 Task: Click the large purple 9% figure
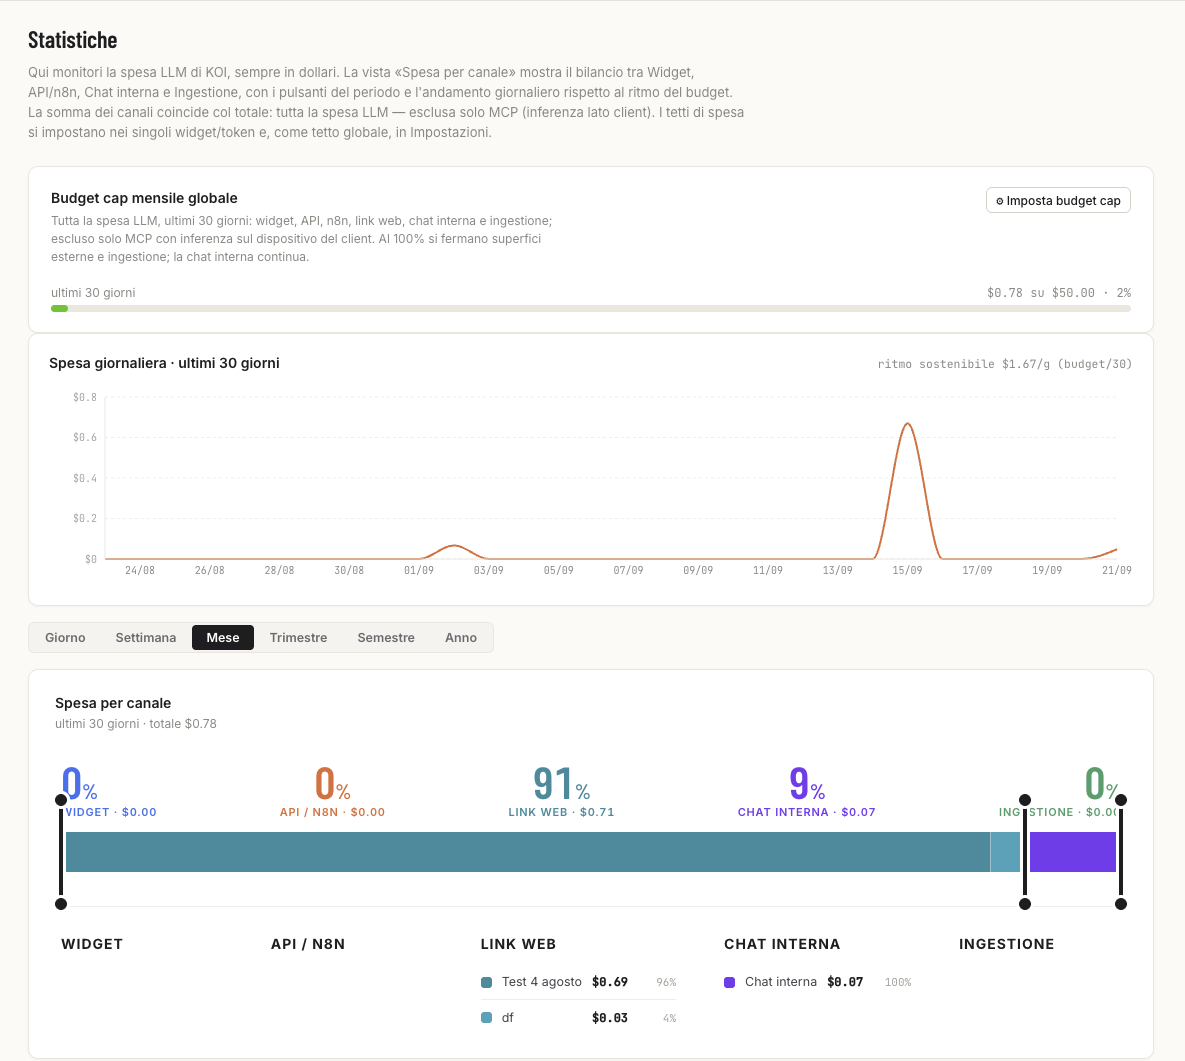(806, 783)
